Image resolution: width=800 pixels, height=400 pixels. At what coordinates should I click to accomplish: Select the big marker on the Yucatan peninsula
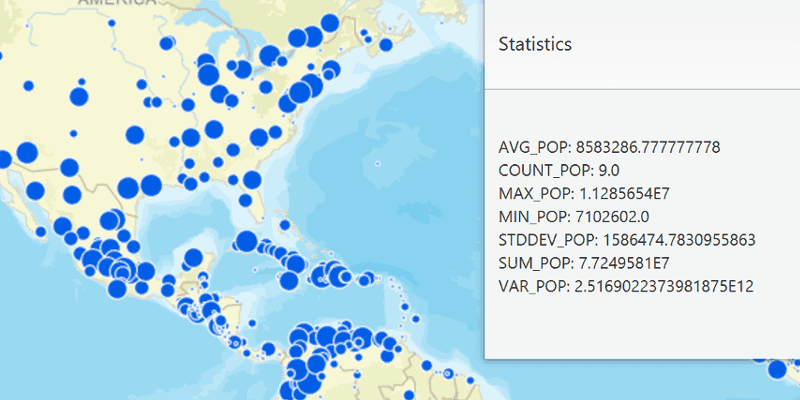click(x=193, y=258)
